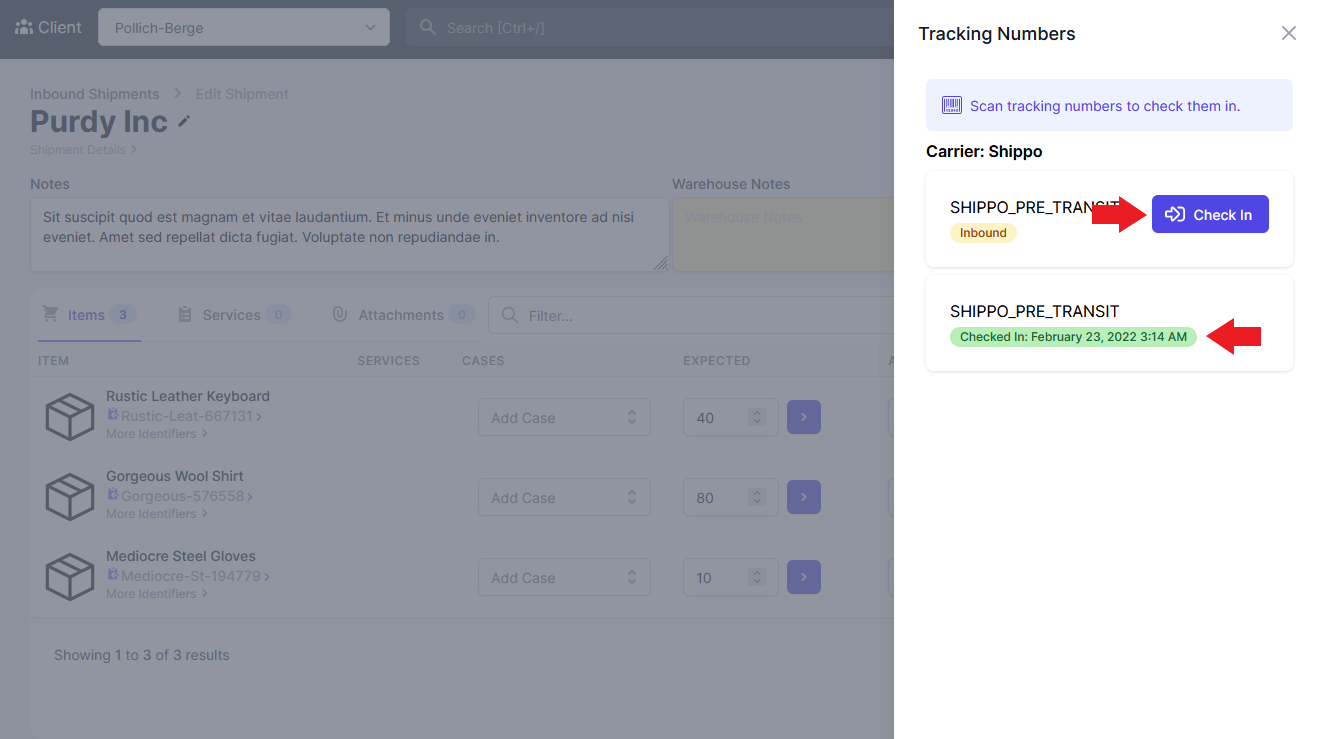
Task: Click the first SHIPPO_PRE_TRANSIT tracking number
Action: (x=1034, y=207)
